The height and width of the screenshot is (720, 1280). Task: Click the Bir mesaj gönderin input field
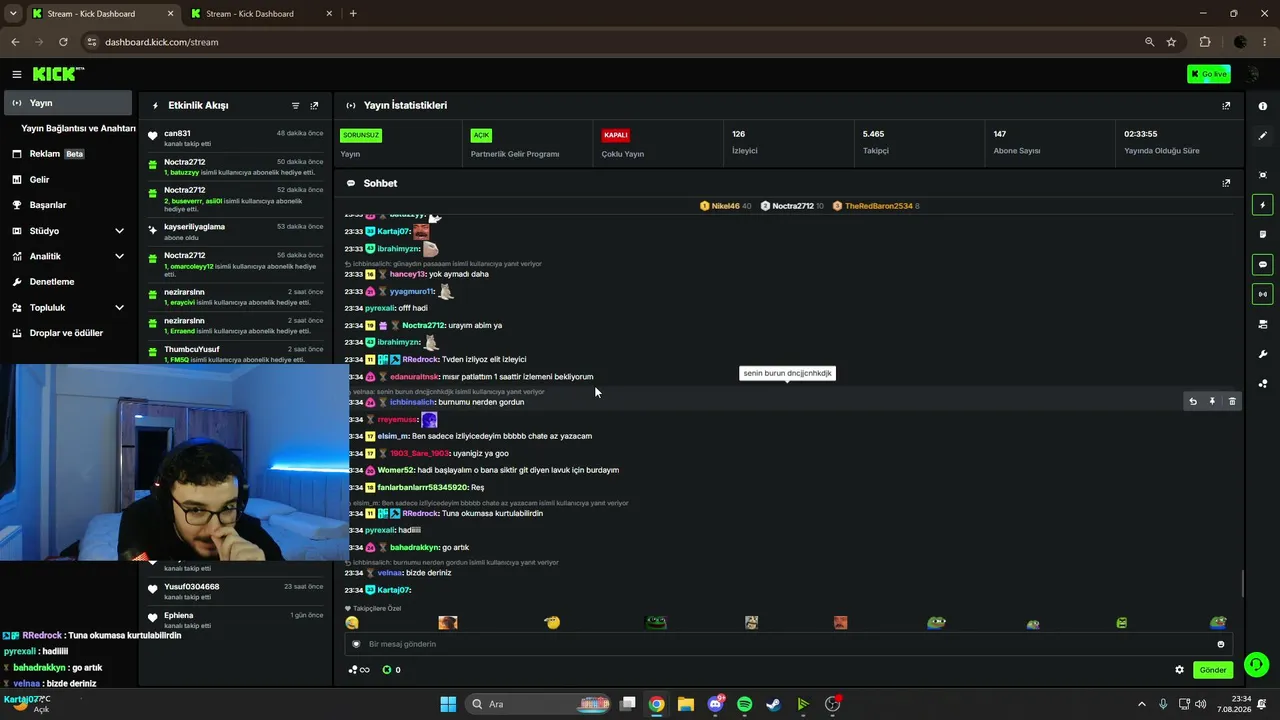[790, 644]
